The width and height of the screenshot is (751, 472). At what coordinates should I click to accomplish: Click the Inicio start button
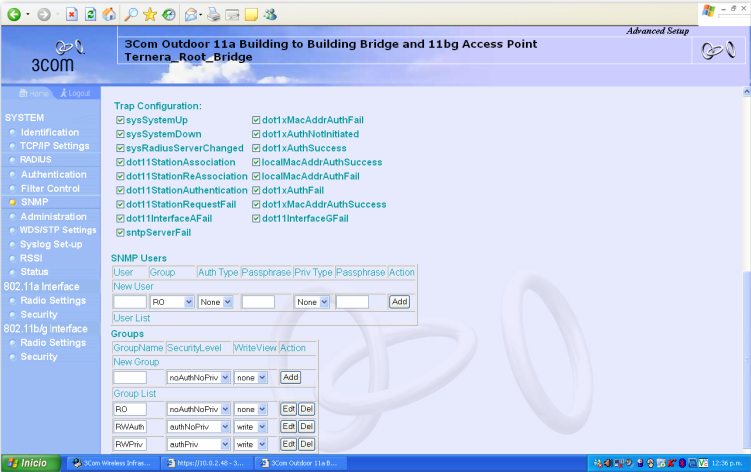(28, 463)
